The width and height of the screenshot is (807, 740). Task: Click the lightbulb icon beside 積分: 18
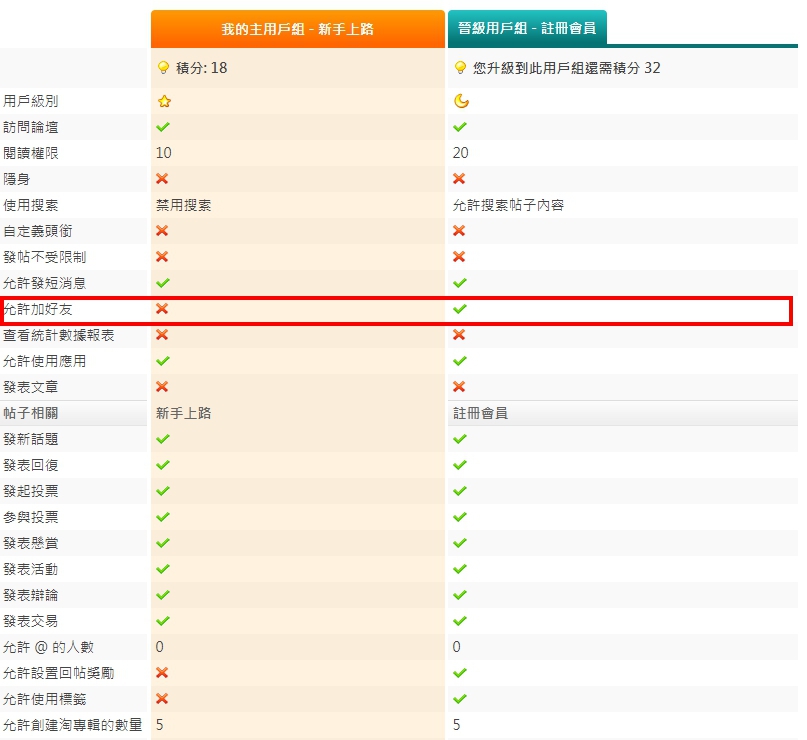pos(163,68)
